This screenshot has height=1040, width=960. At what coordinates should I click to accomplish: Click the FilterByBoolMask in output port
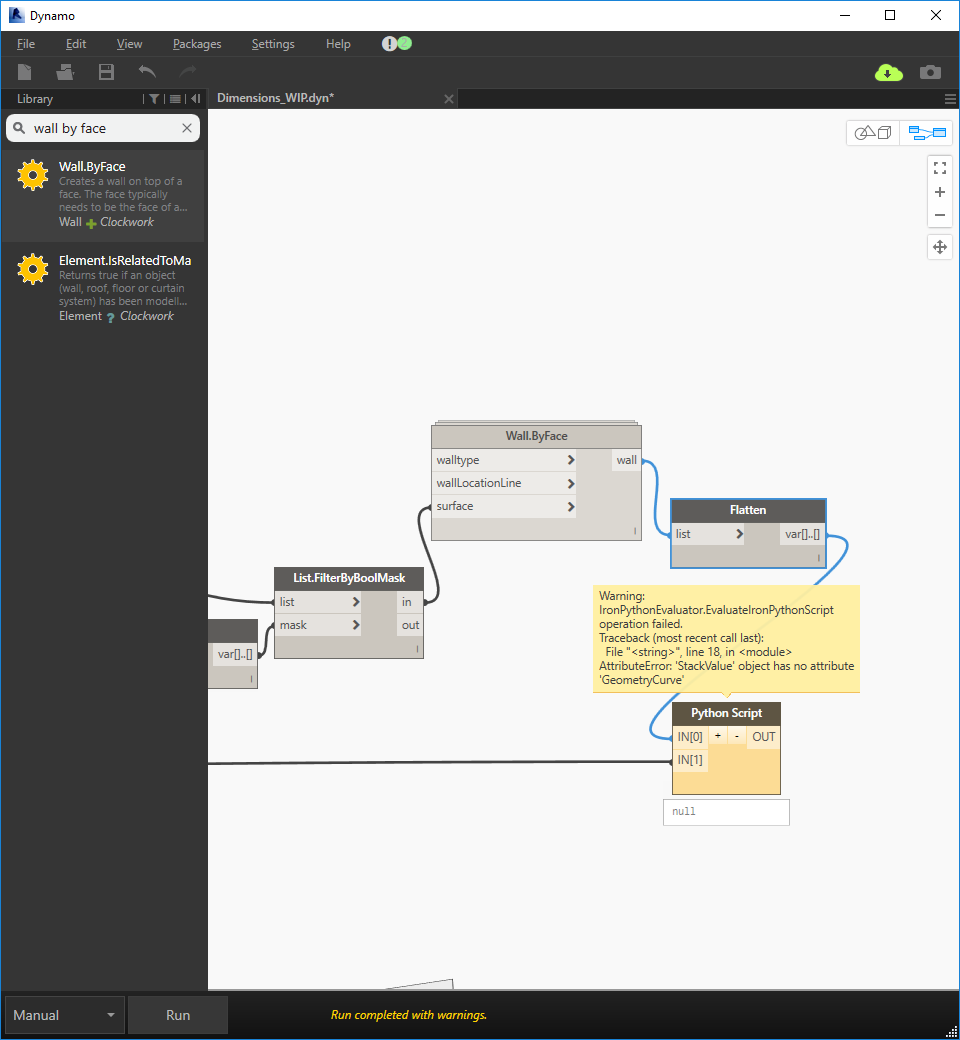pyautogui.click(x=407, y=602)
